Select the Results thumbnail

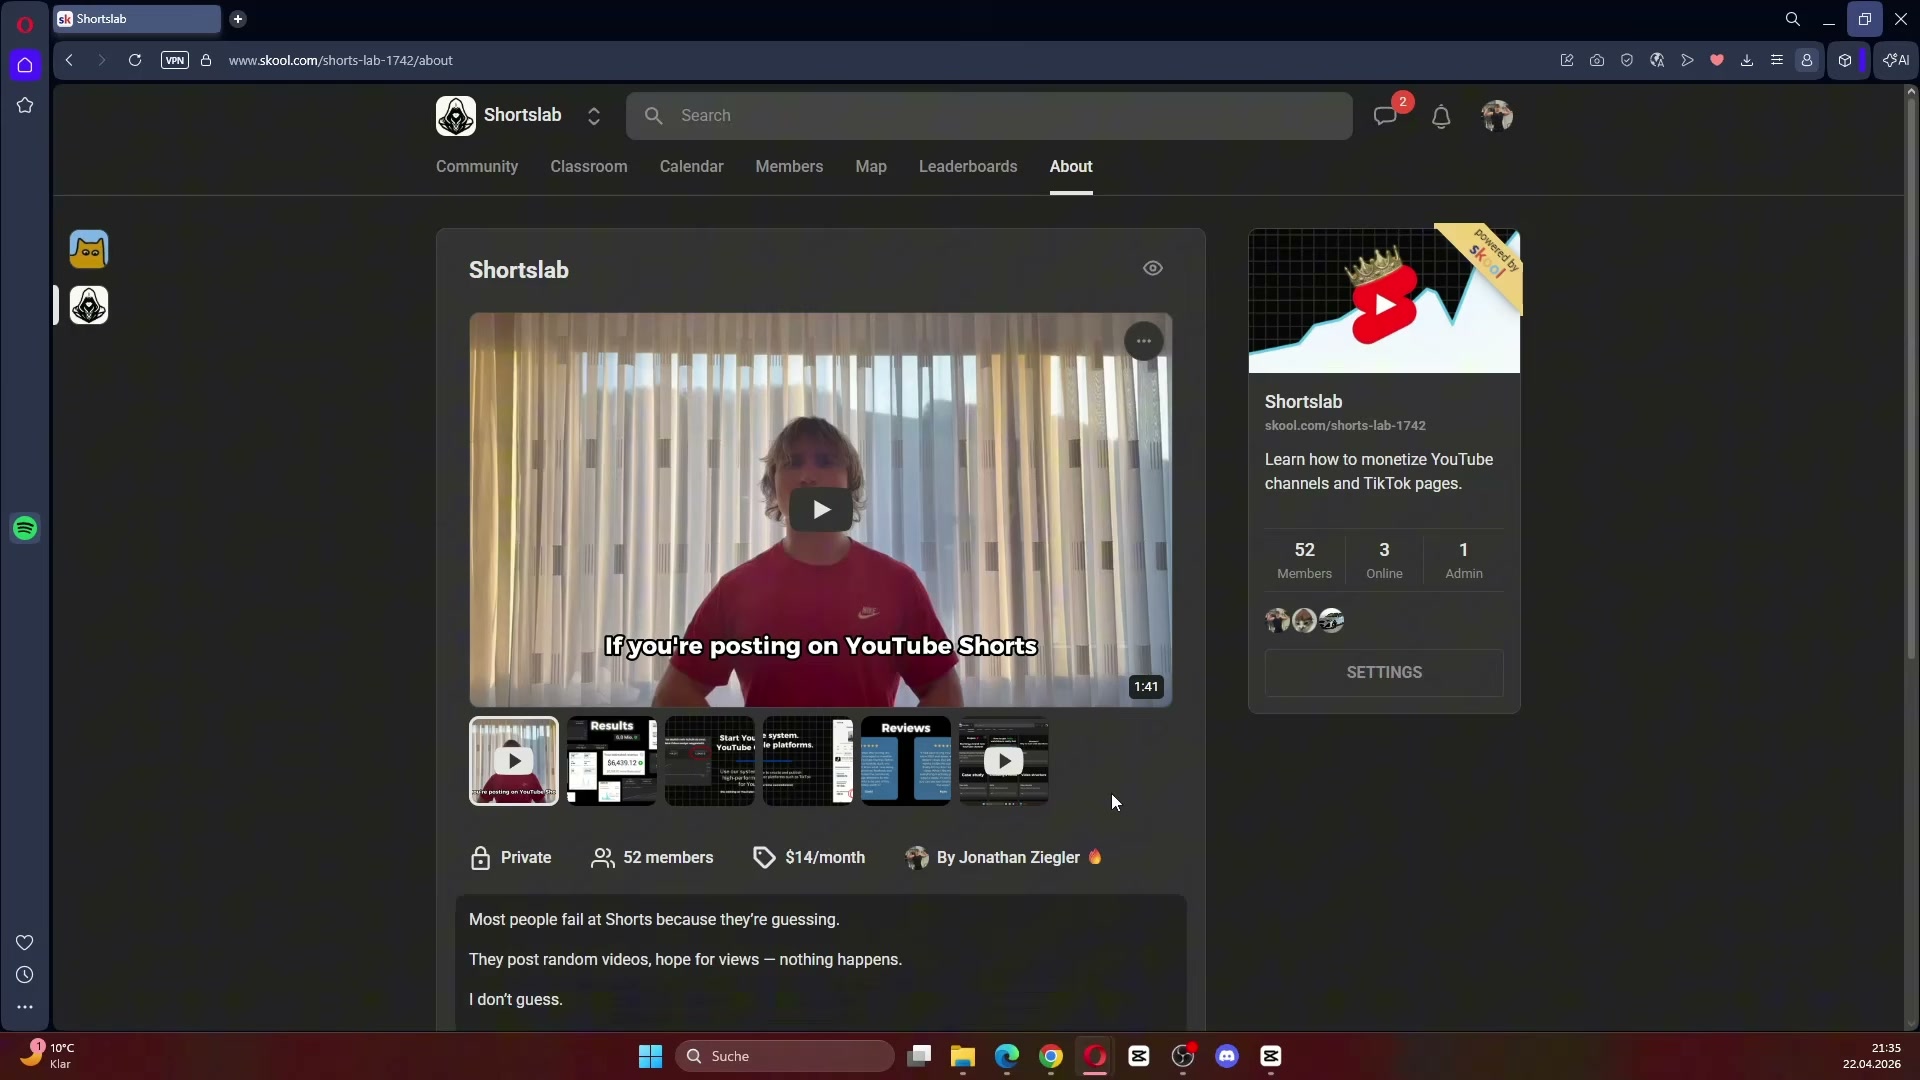(x=612, y=761)
